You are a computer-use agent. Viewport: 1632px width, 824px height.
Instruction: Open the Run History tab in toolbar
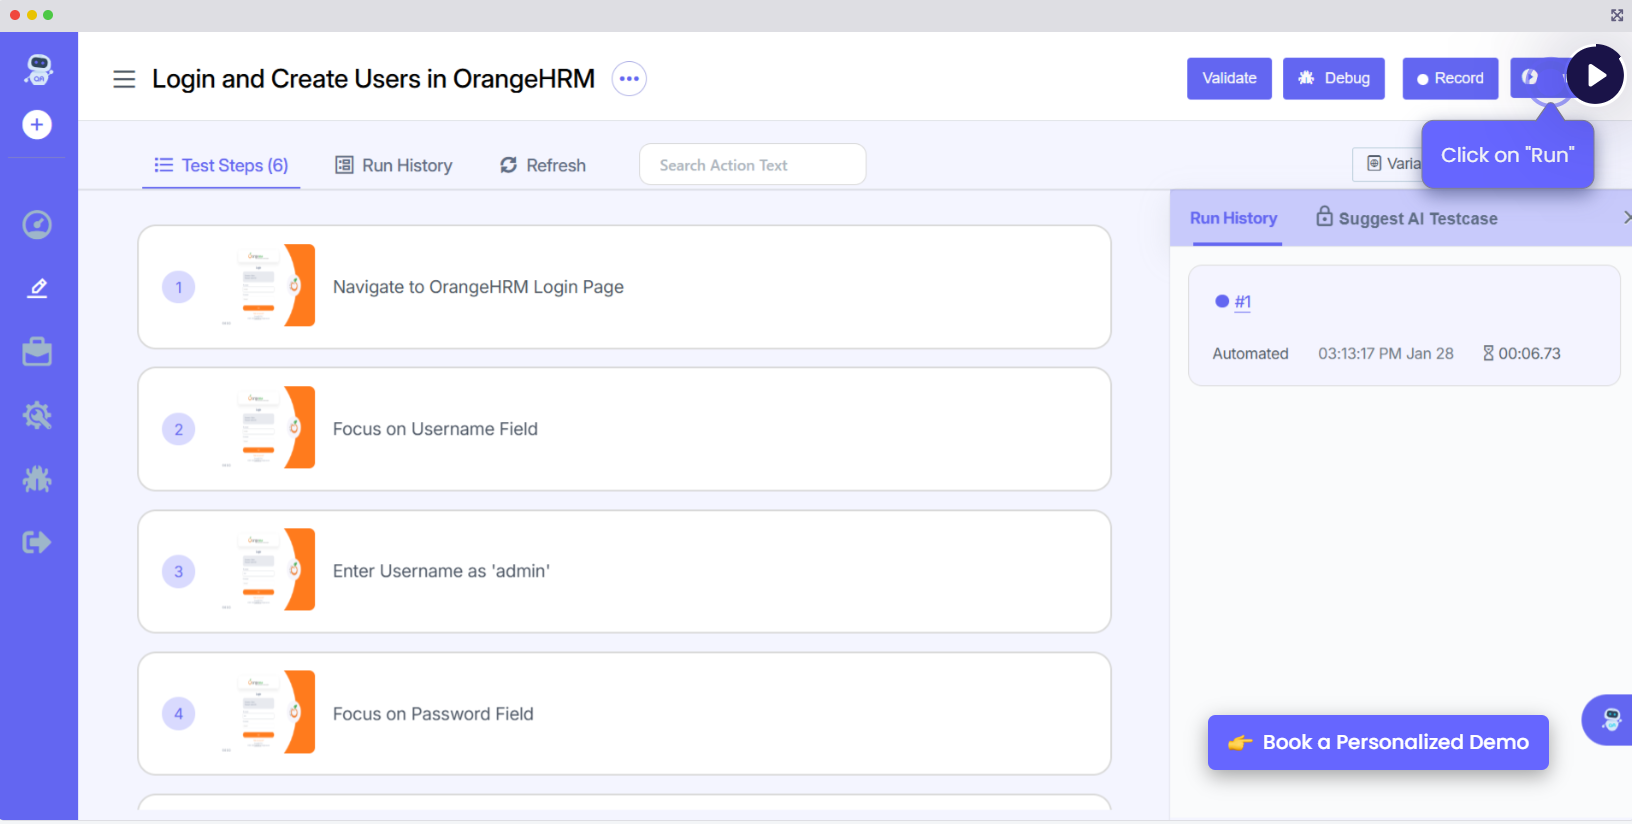(x=394, y=166)
